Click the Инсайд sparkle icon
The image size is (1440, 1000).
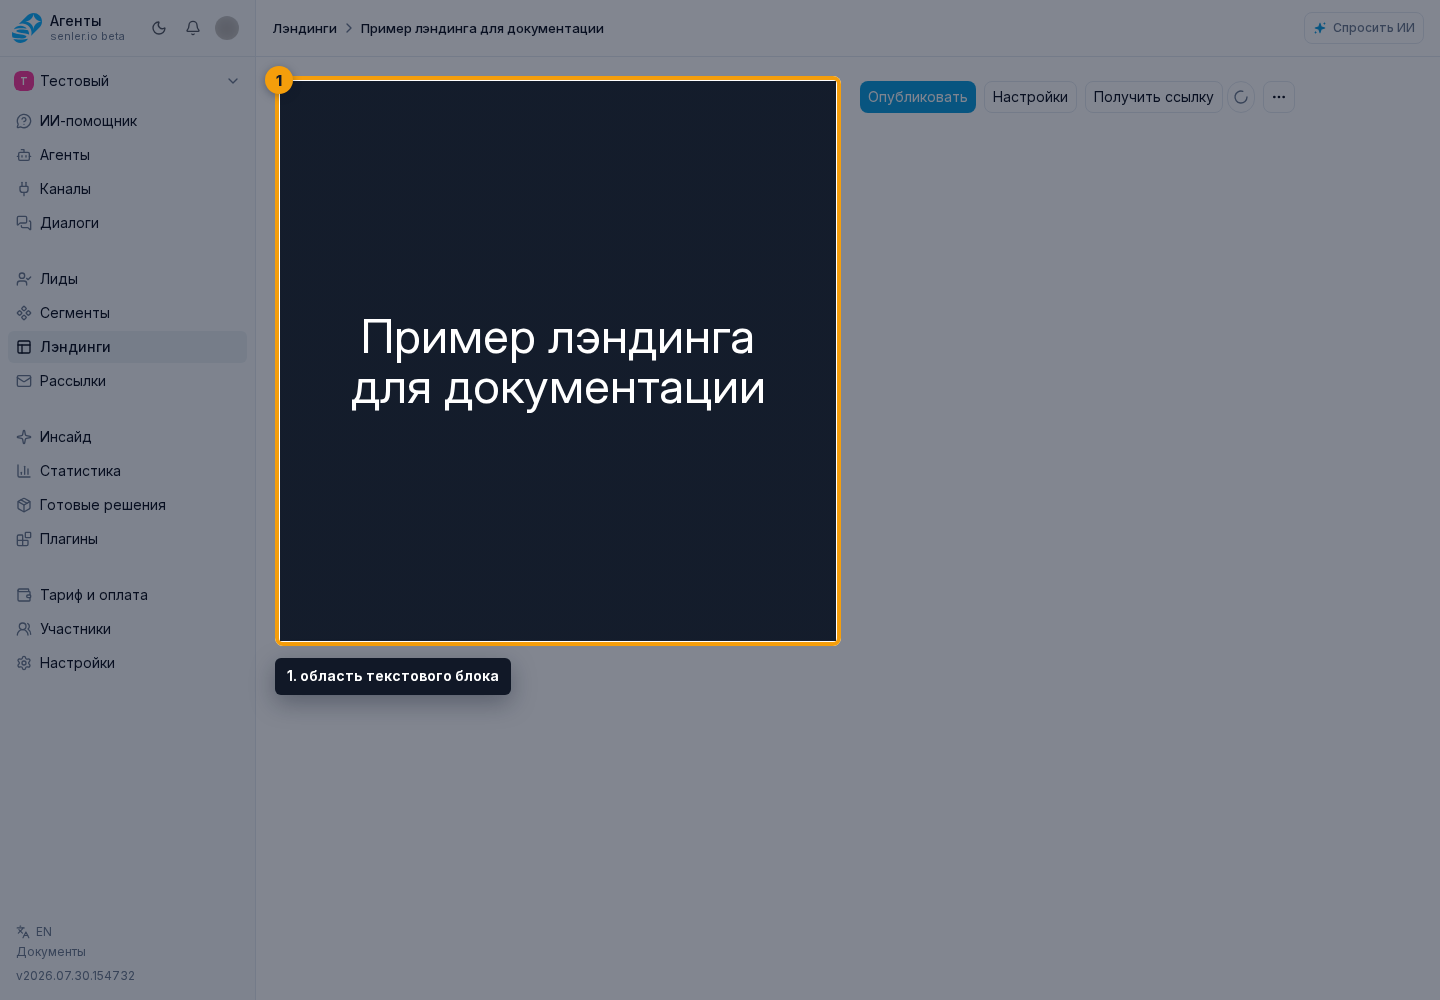(x=24, y=437)
